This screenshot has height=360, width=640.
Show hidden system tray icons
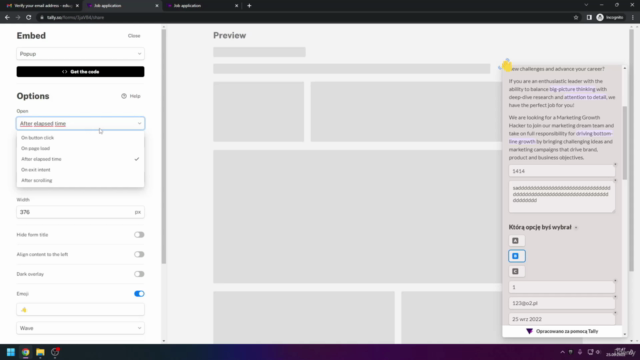[x=562, y=352]
